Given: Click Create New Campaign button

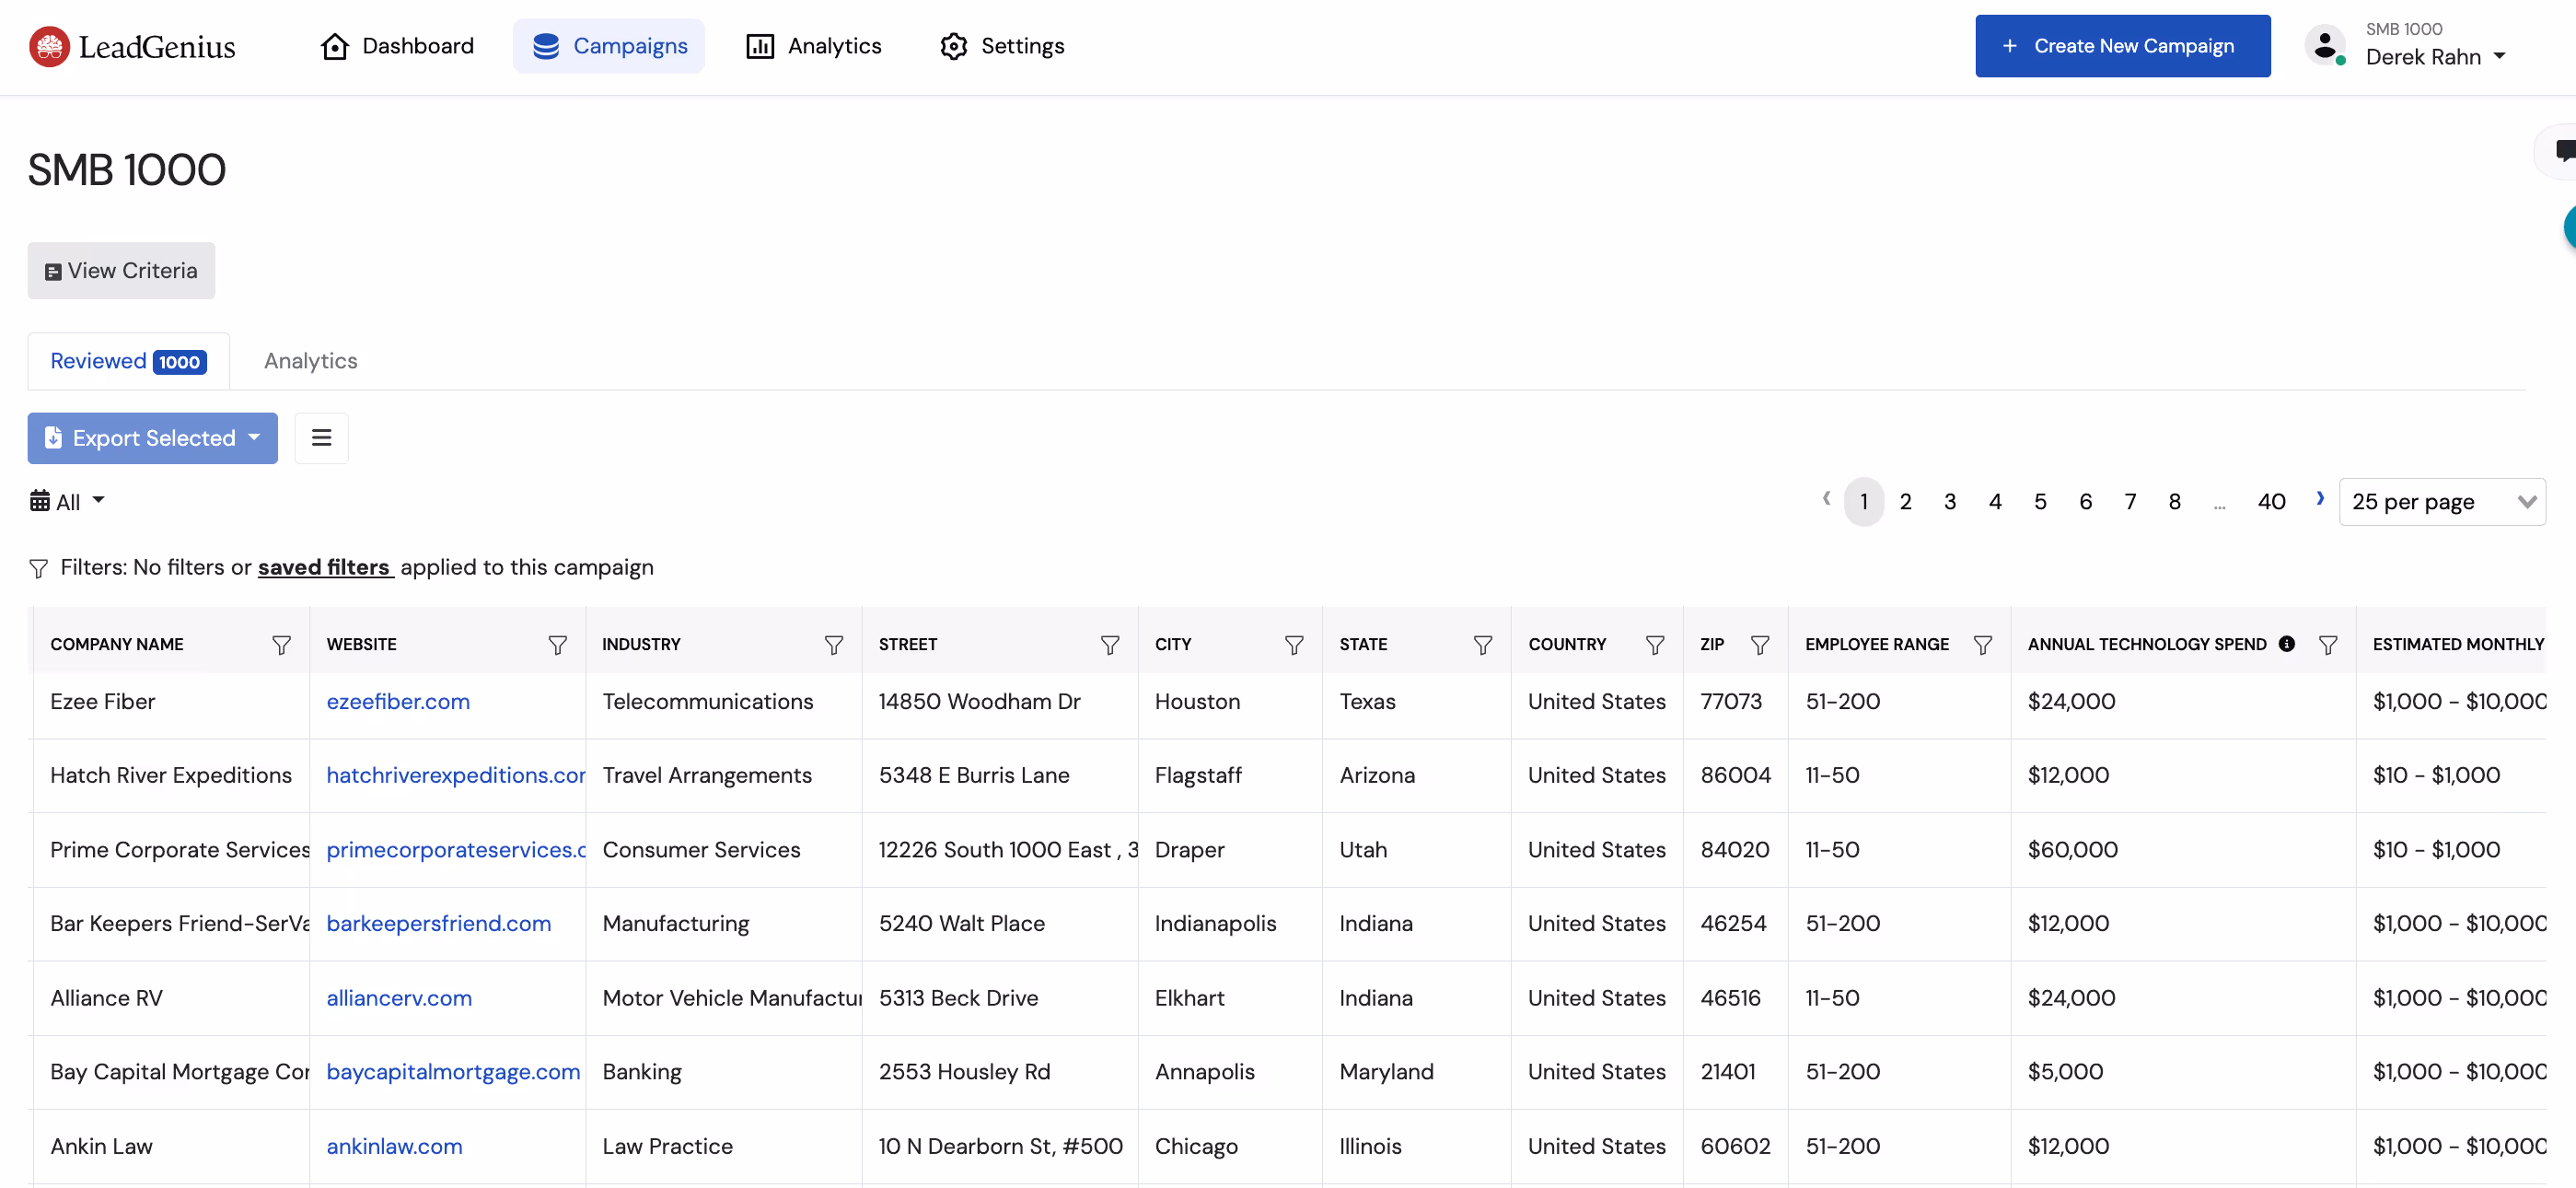Looking at the screenshot, I should (2122, 46).
